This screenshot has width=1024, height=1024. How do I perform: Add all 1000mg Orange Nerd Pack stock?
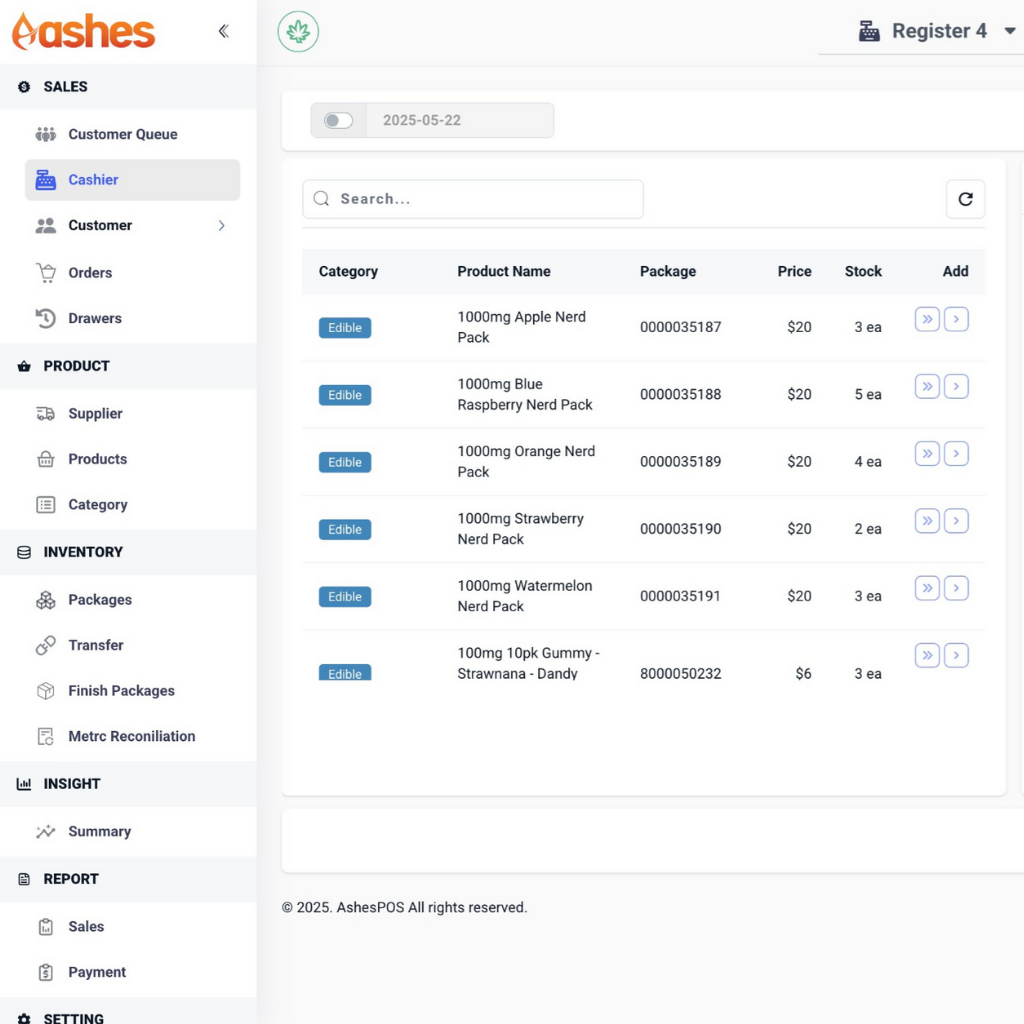tap(927, 454)
